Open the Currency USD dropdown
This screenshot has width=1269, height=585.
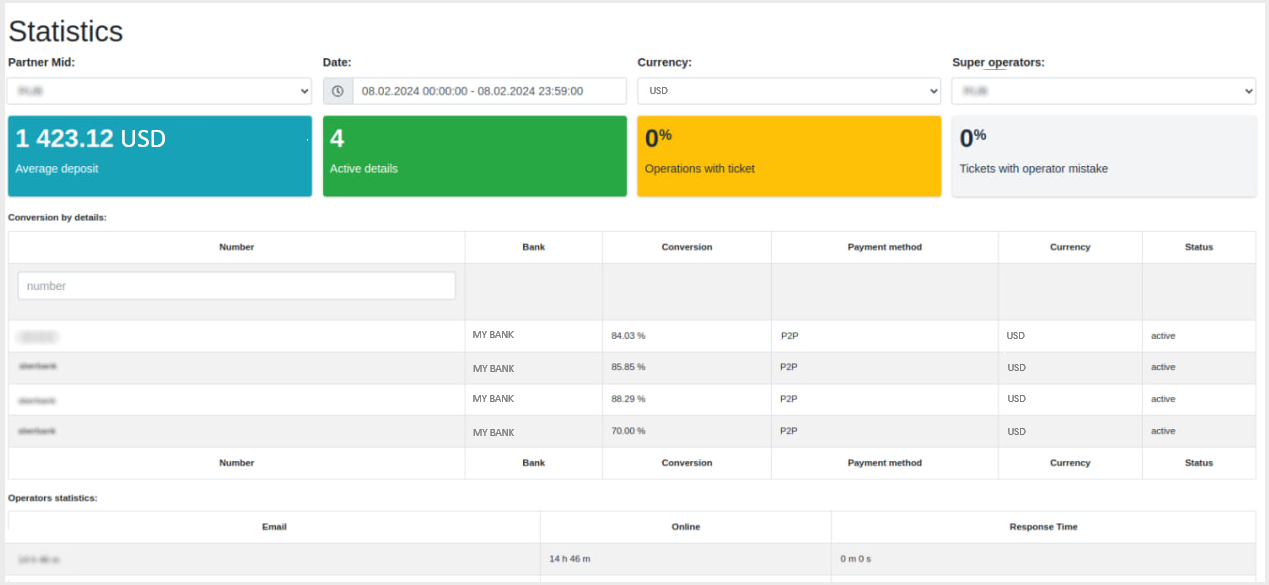(789, 91)
